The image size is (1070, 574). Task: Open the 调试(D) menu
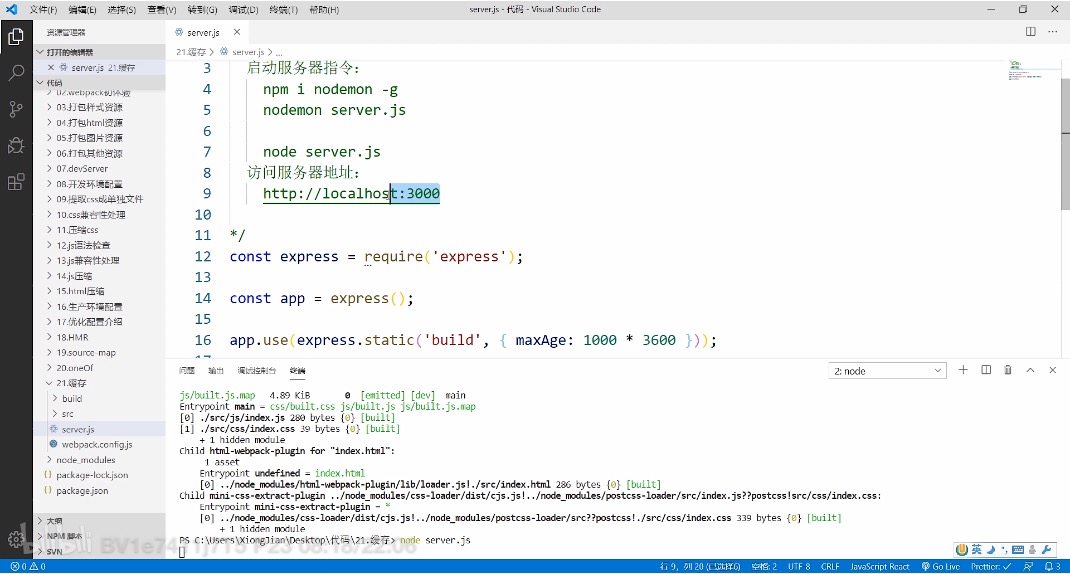point(243,10)
